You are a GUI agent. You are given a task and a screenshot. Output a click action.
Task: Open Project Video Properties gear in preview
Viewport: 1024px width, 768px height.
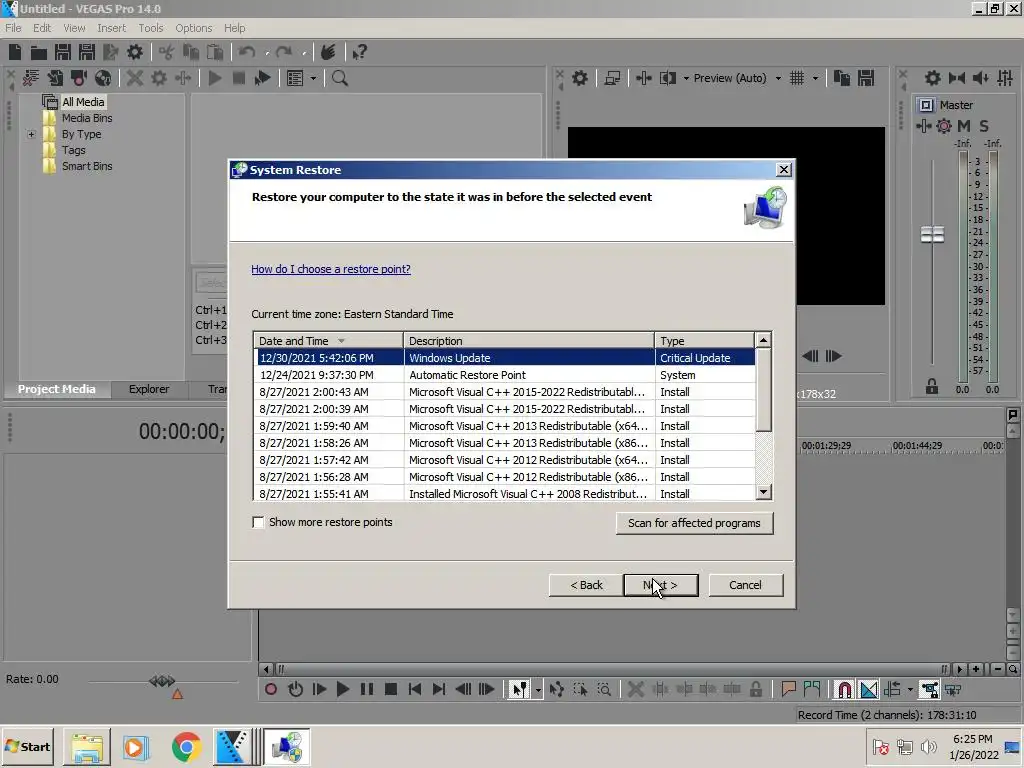pyautogui.click(x=580, y=78)
